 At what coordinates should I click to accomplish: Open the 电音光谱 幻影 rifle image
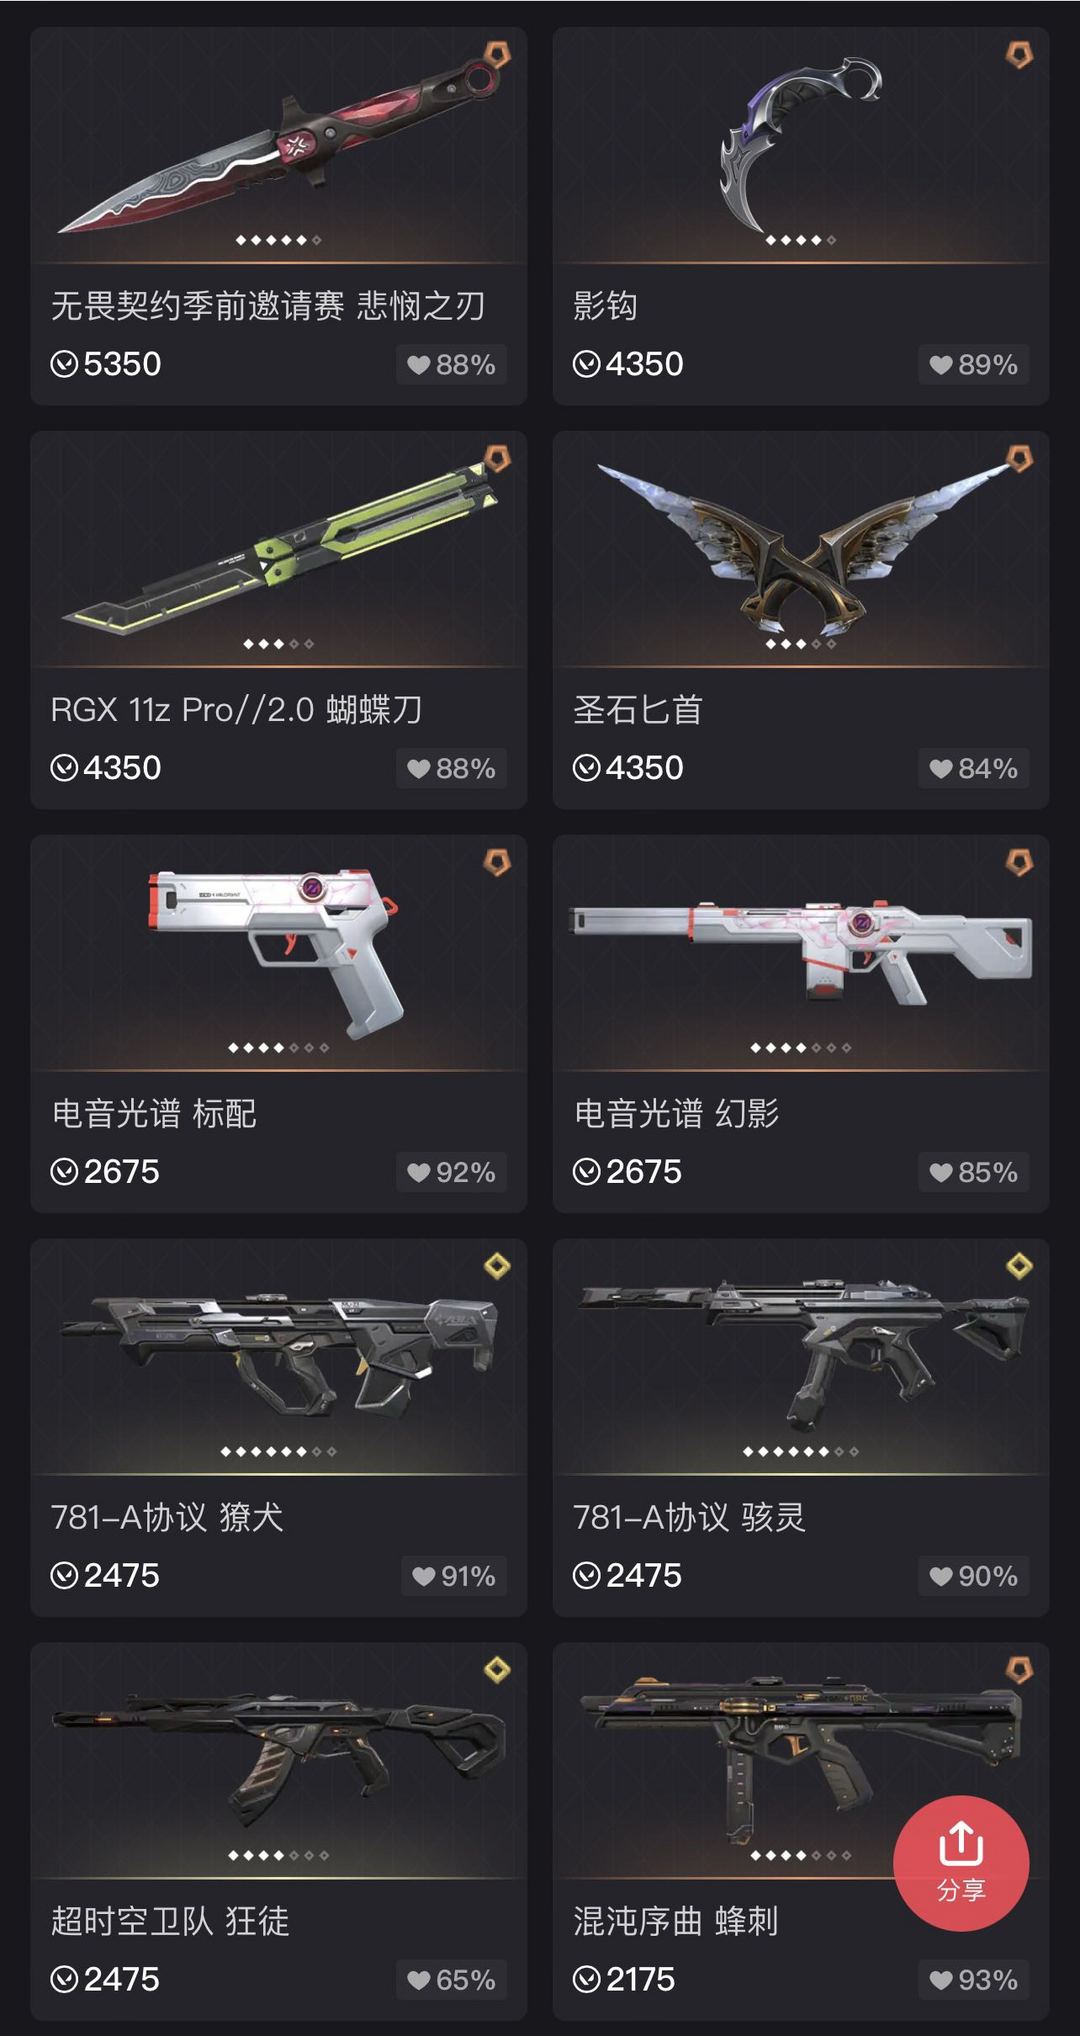(x=801, y=951)
